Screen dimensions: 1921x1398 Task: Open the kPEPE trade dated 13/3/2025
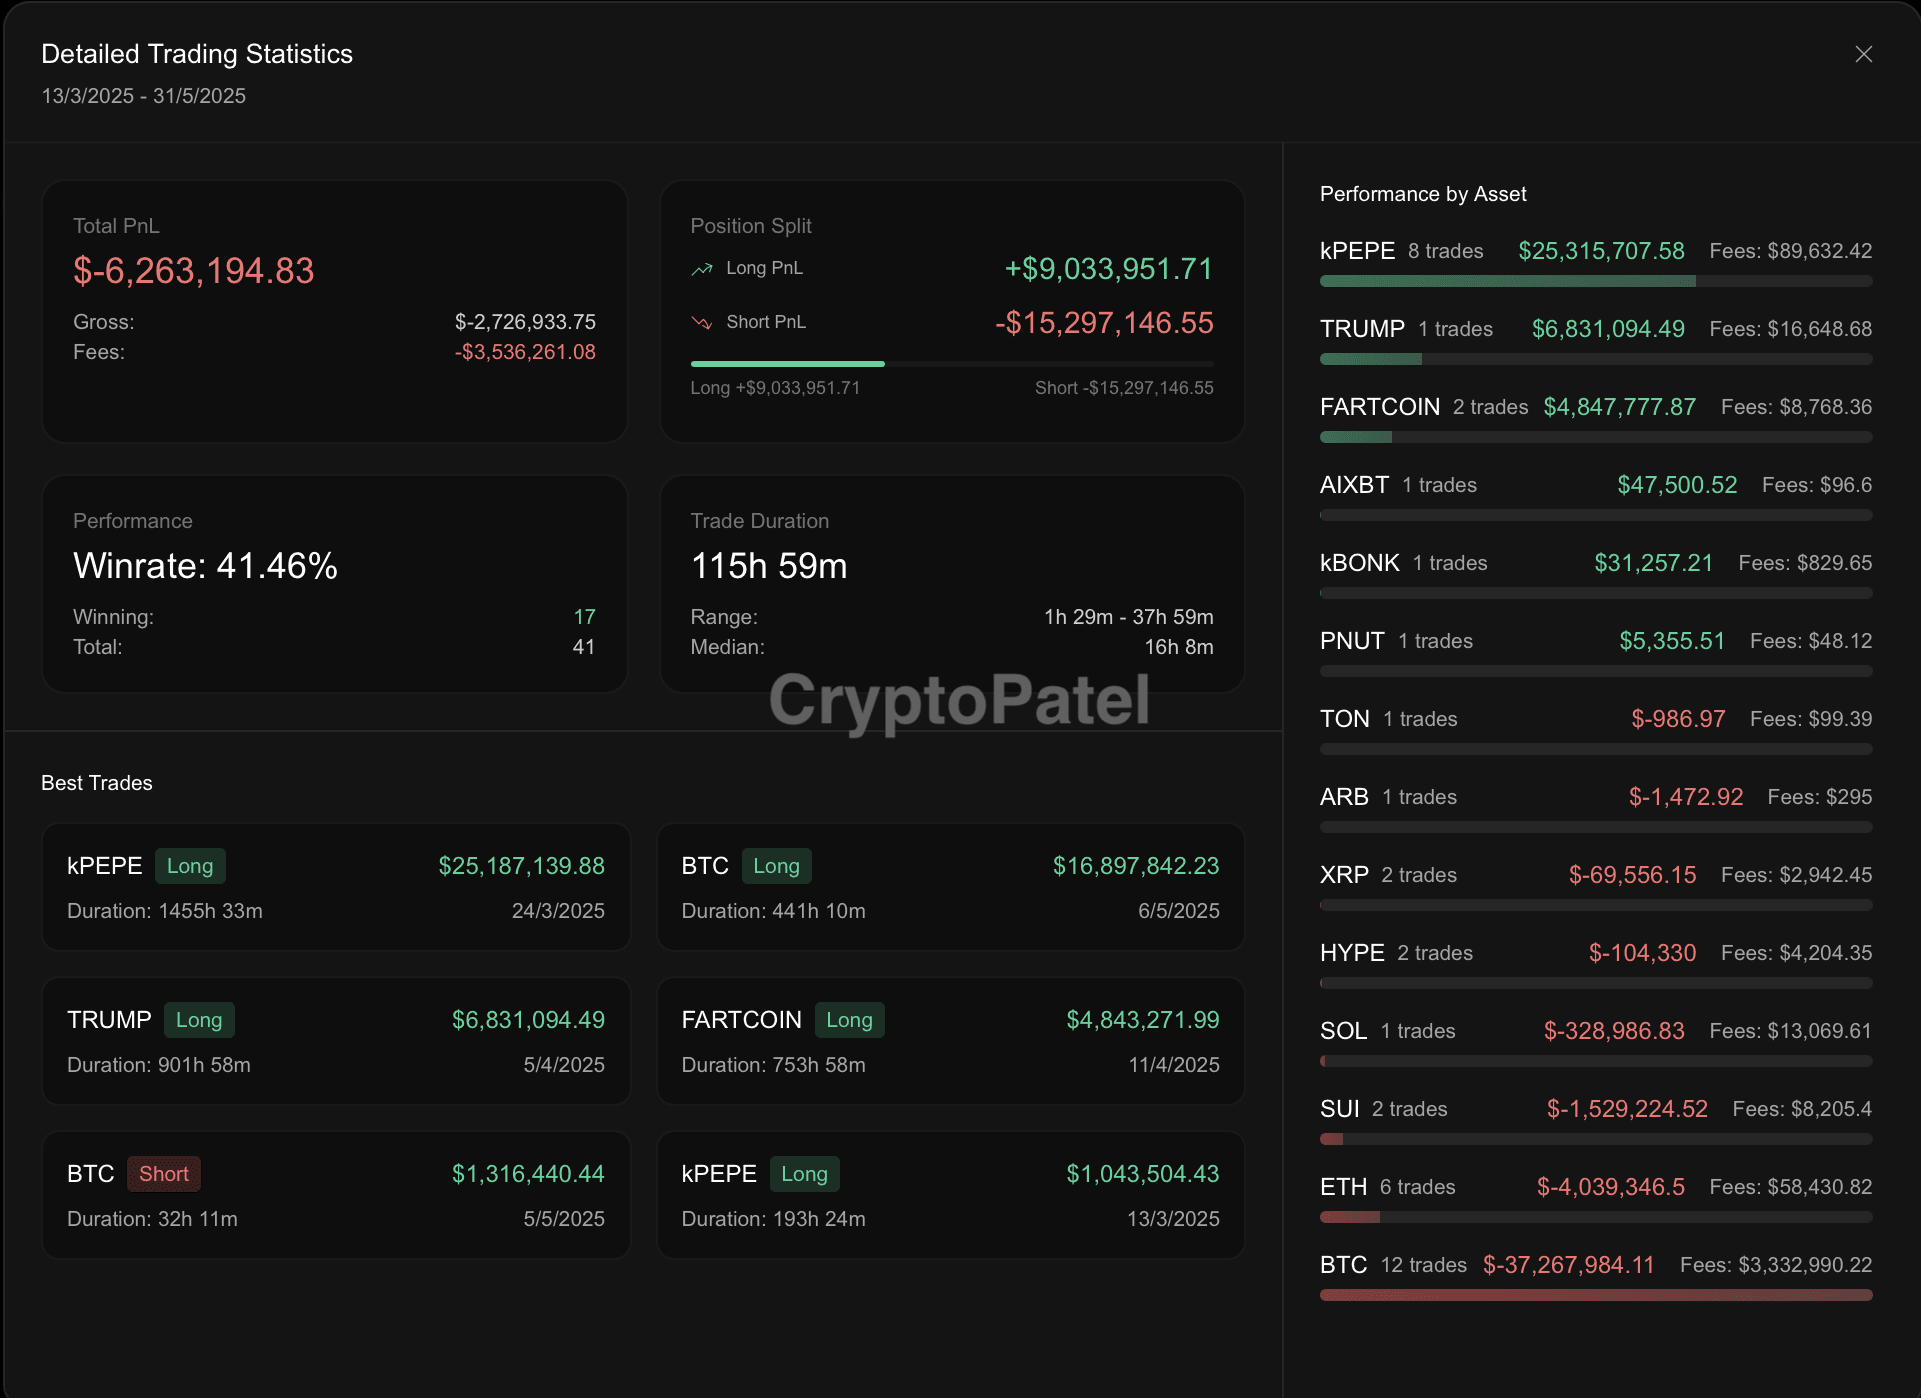(950, 1196)
